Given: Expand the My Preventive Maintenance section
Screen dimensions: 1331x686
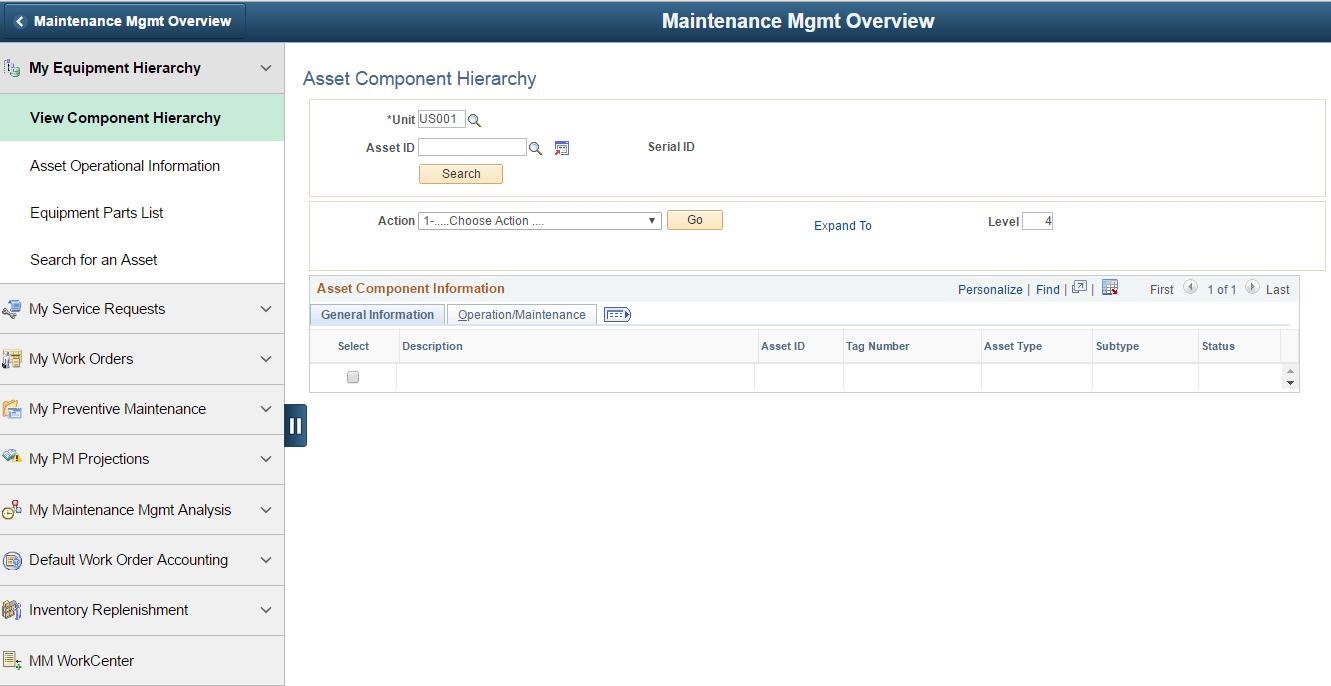Looking at the screenshot, I should click(x=266, y=409).
